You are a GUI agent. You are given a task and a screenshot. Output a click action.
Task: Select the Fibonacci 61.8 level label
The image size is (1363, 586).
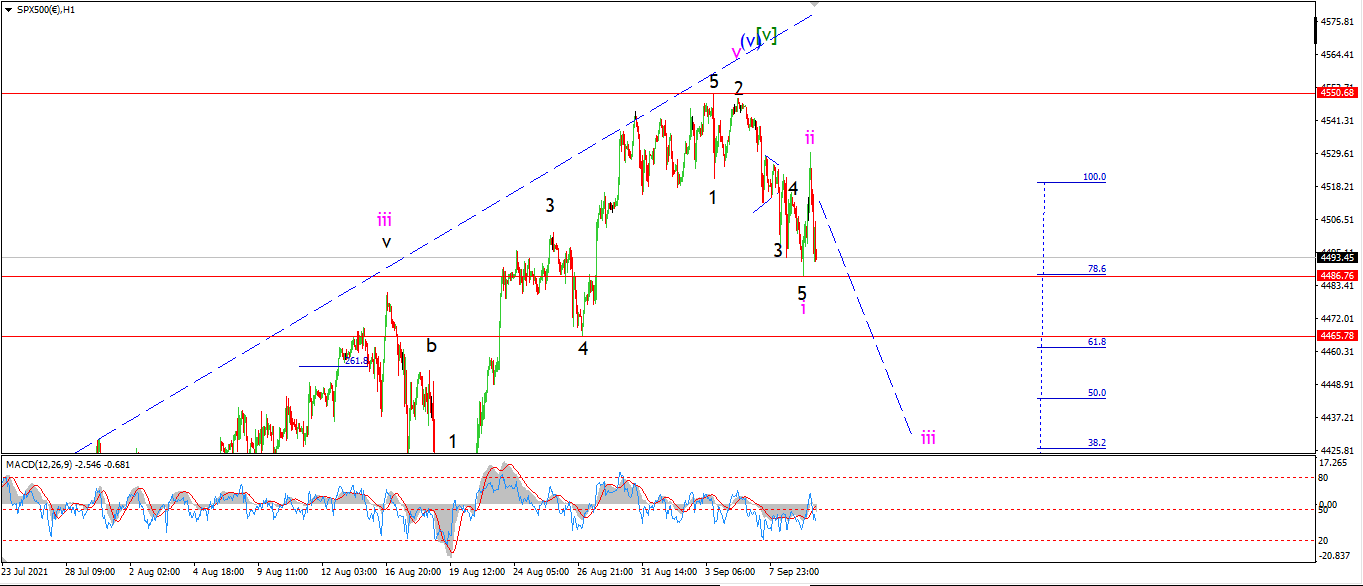point(1097,342)
